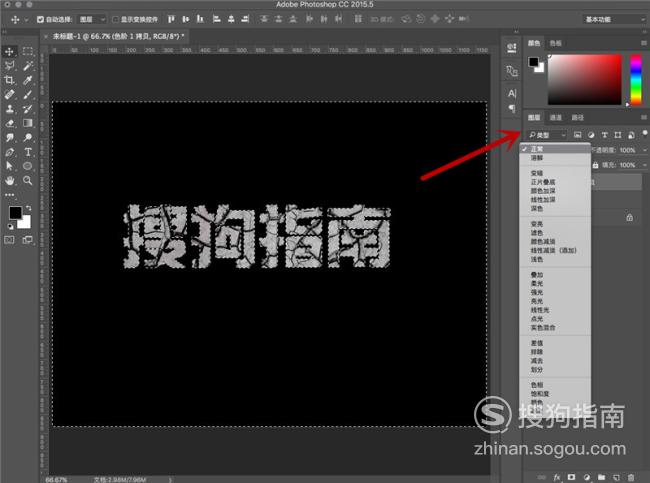
Task: Select the Rectangular Marquee tool
Action: tap(28, 51)
